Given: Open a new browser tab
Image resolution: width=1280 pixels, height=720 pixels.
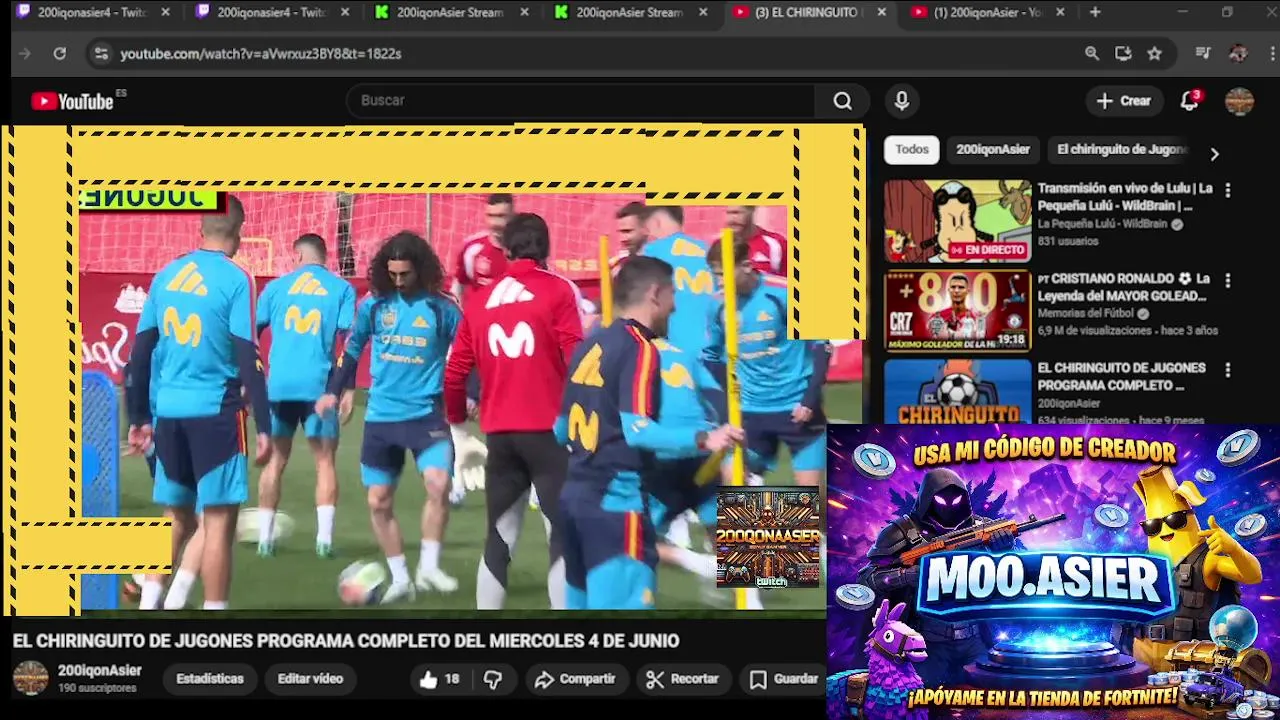Looking at the screenshot, I should click(x=1095, y=12).
